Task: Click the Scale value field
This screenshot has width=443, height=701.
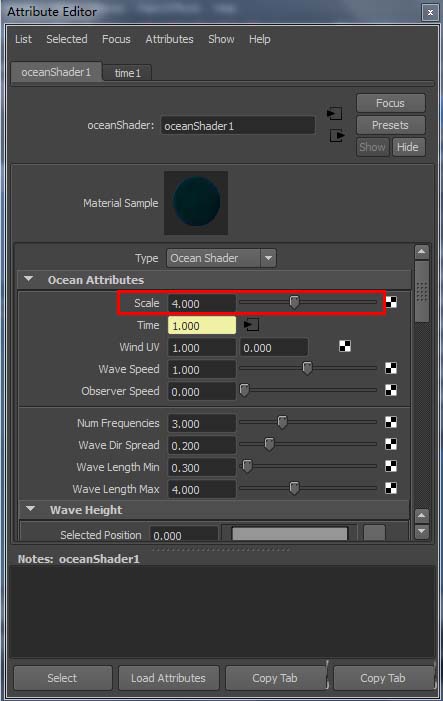Action: tap(202, 304)
